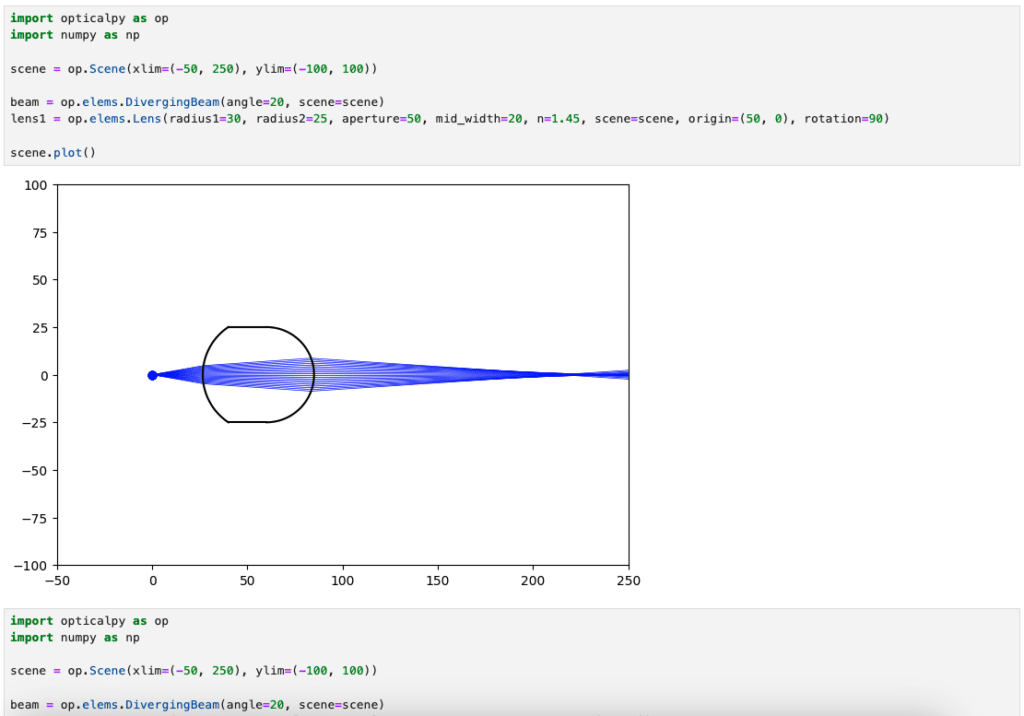Click the lens outline in the plot
Image resolution: width=1024 pixels, height=716 pixels.
click(x=258, y=374)
